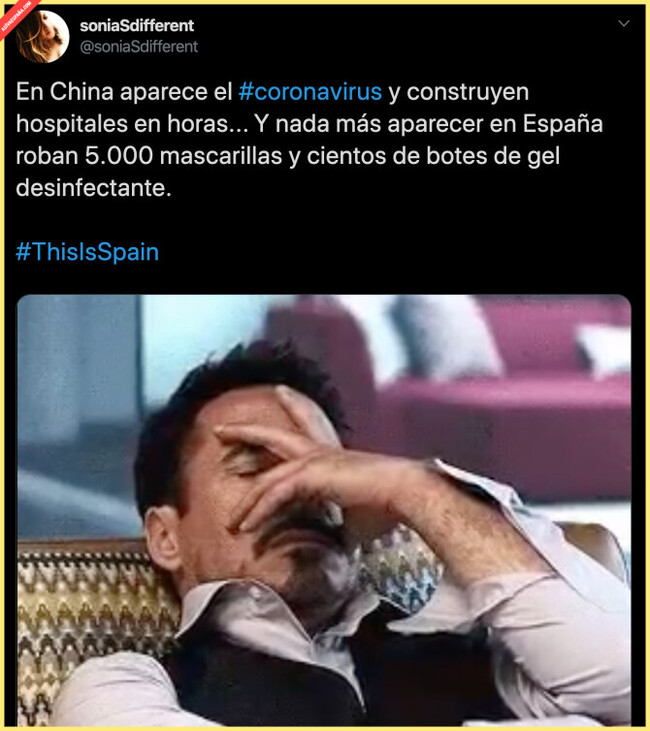Click the patterned cushion in the GIF
Screen dimensions: 650x731
point(93,615)
